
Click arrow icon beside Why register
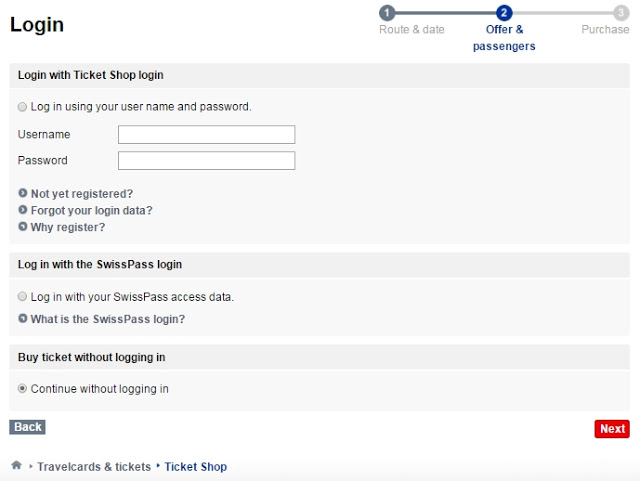click(23, 226)
